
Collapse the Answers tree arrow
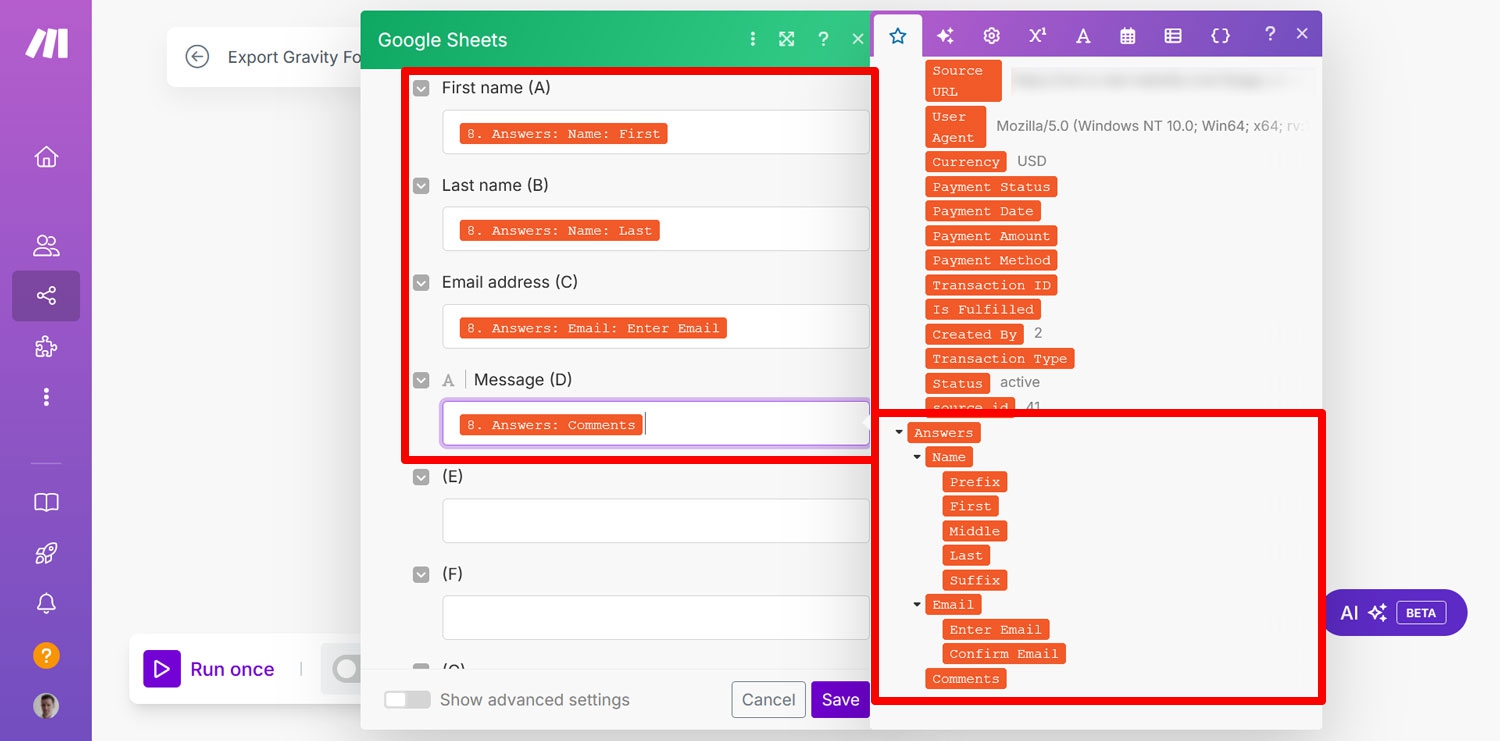click(x=899, y=433)
